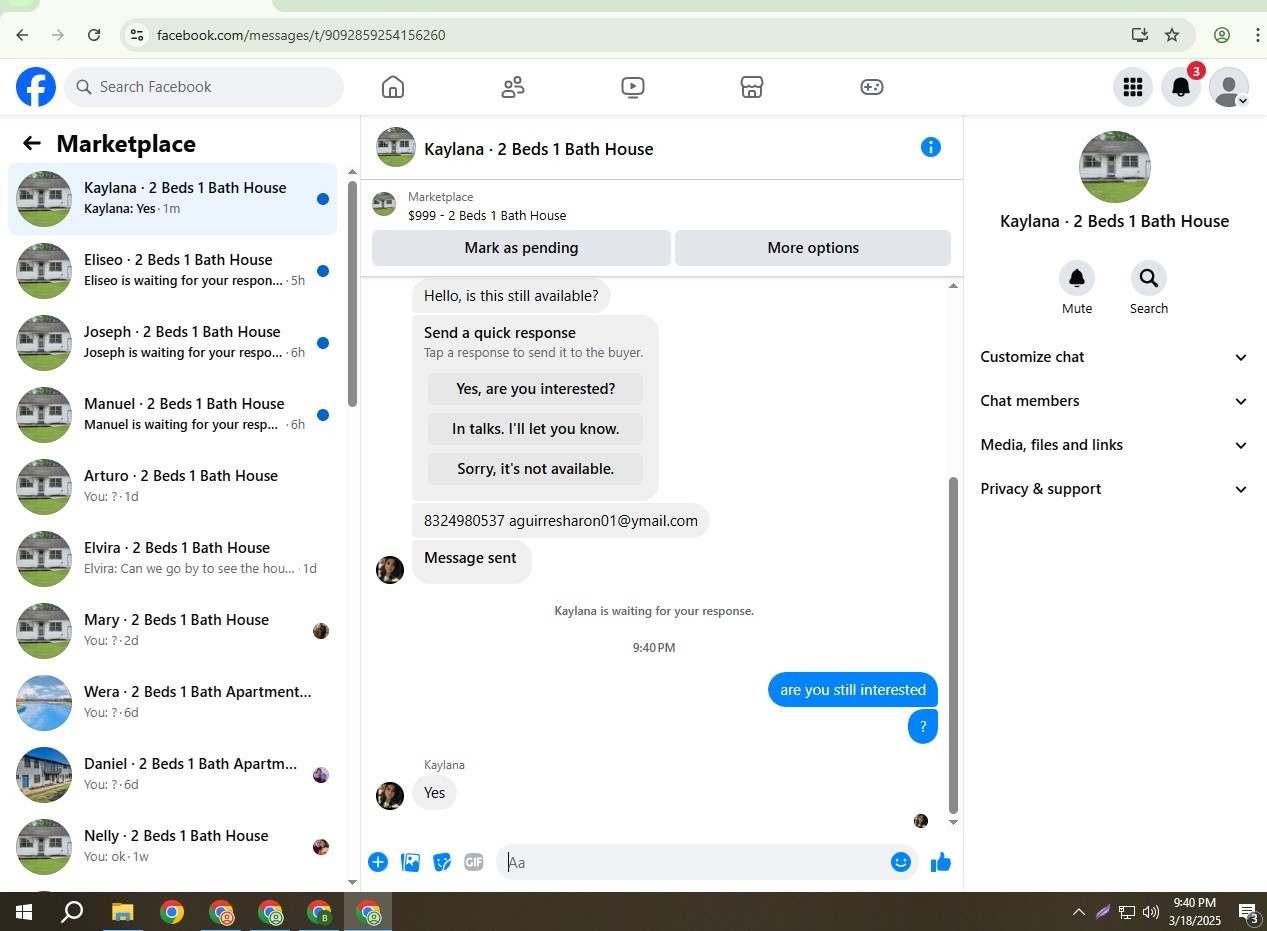Open the Facebook Home icon
The image size is (1267, 931).
(x=393, y=87)
